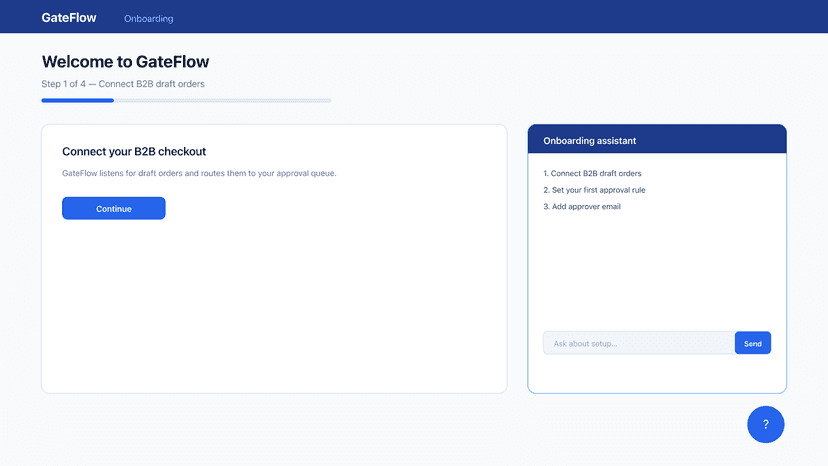
Task: Click the 'Onboarding assistant' panel header
Action: [657, 139]
